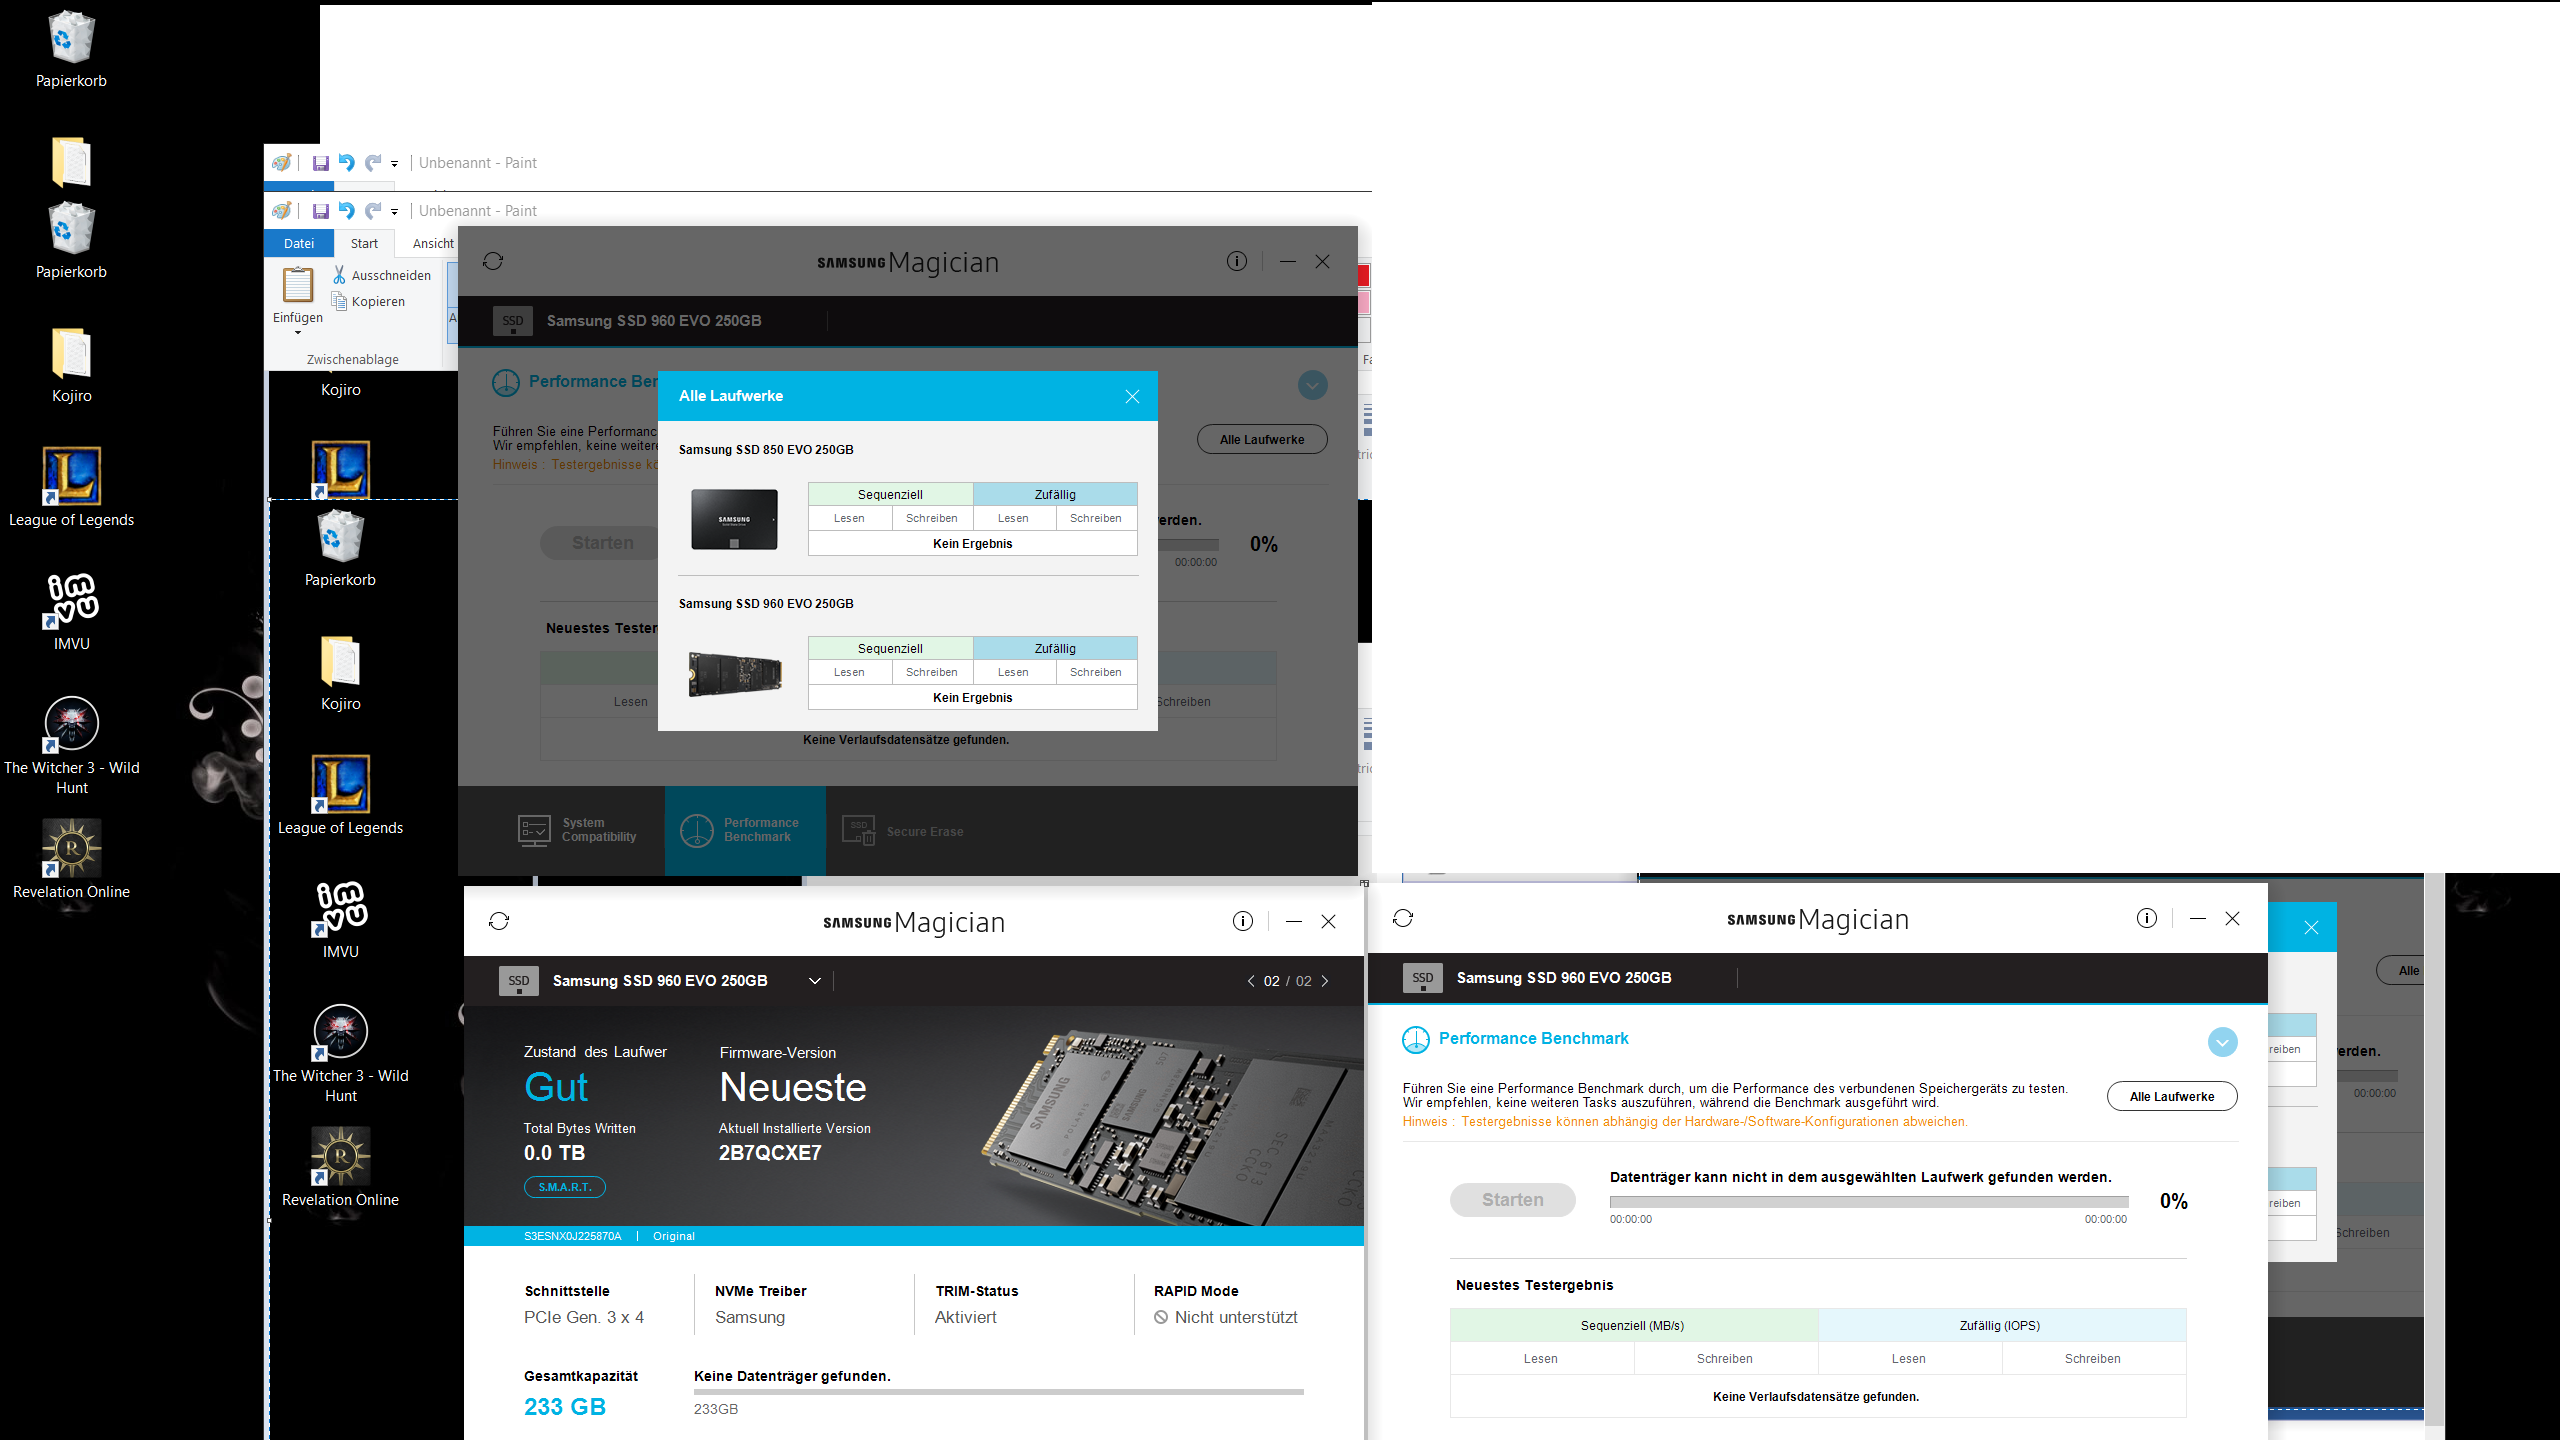Go to next drive arrow beside '02 / 02'
Viewport: 2560px width, 1440px height.
pyautogui.click(x=1325, y=981)
